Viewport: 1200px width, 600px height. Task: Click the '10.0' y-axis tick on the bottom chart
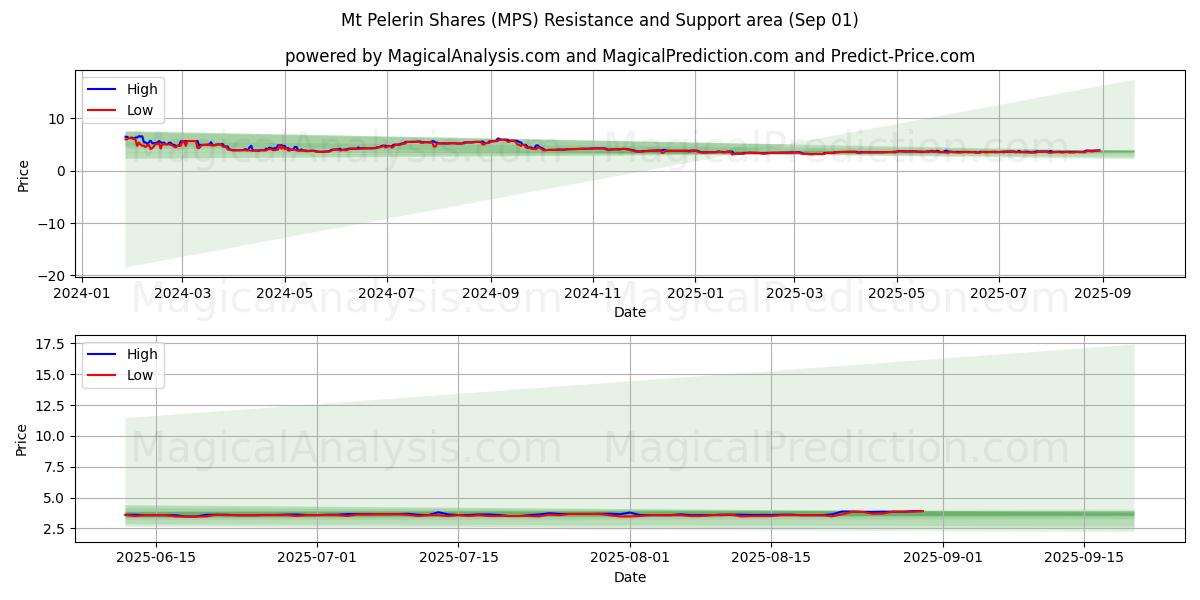click(x=51, y=437)
